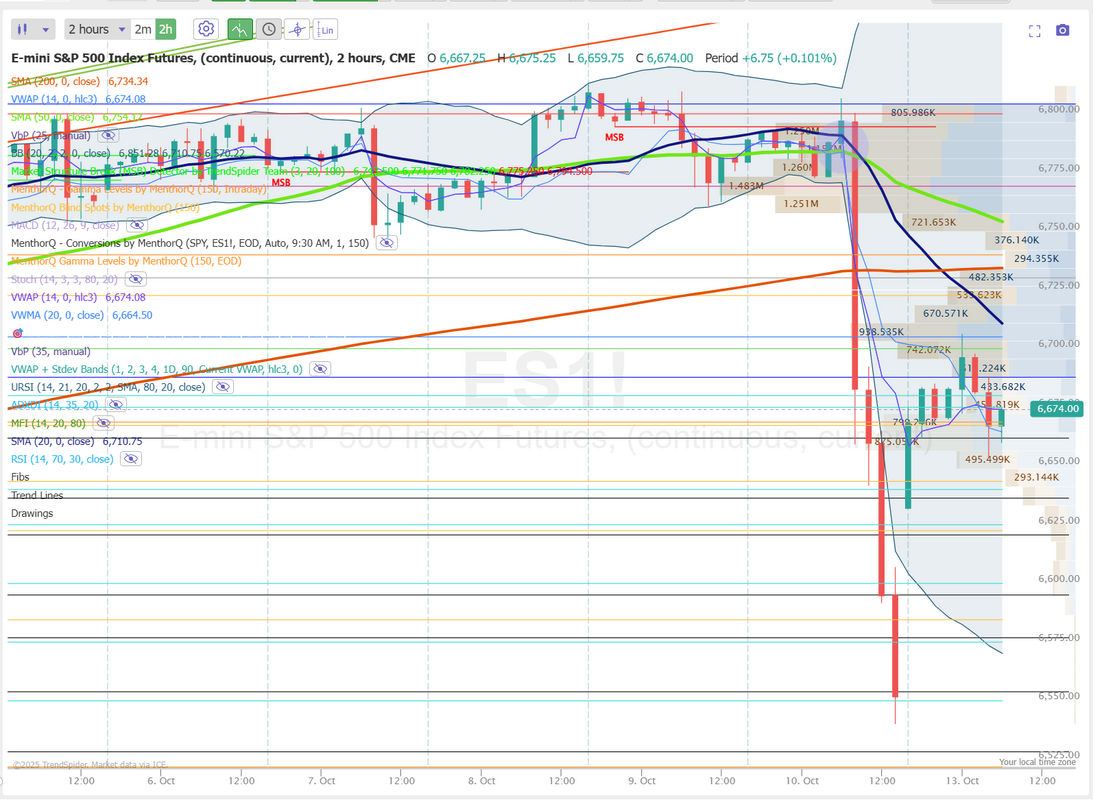The width and height of the screenshot is (1093, 800).
Task: Open the 2 hours timeframe dropdown
Action: (97, 29)
